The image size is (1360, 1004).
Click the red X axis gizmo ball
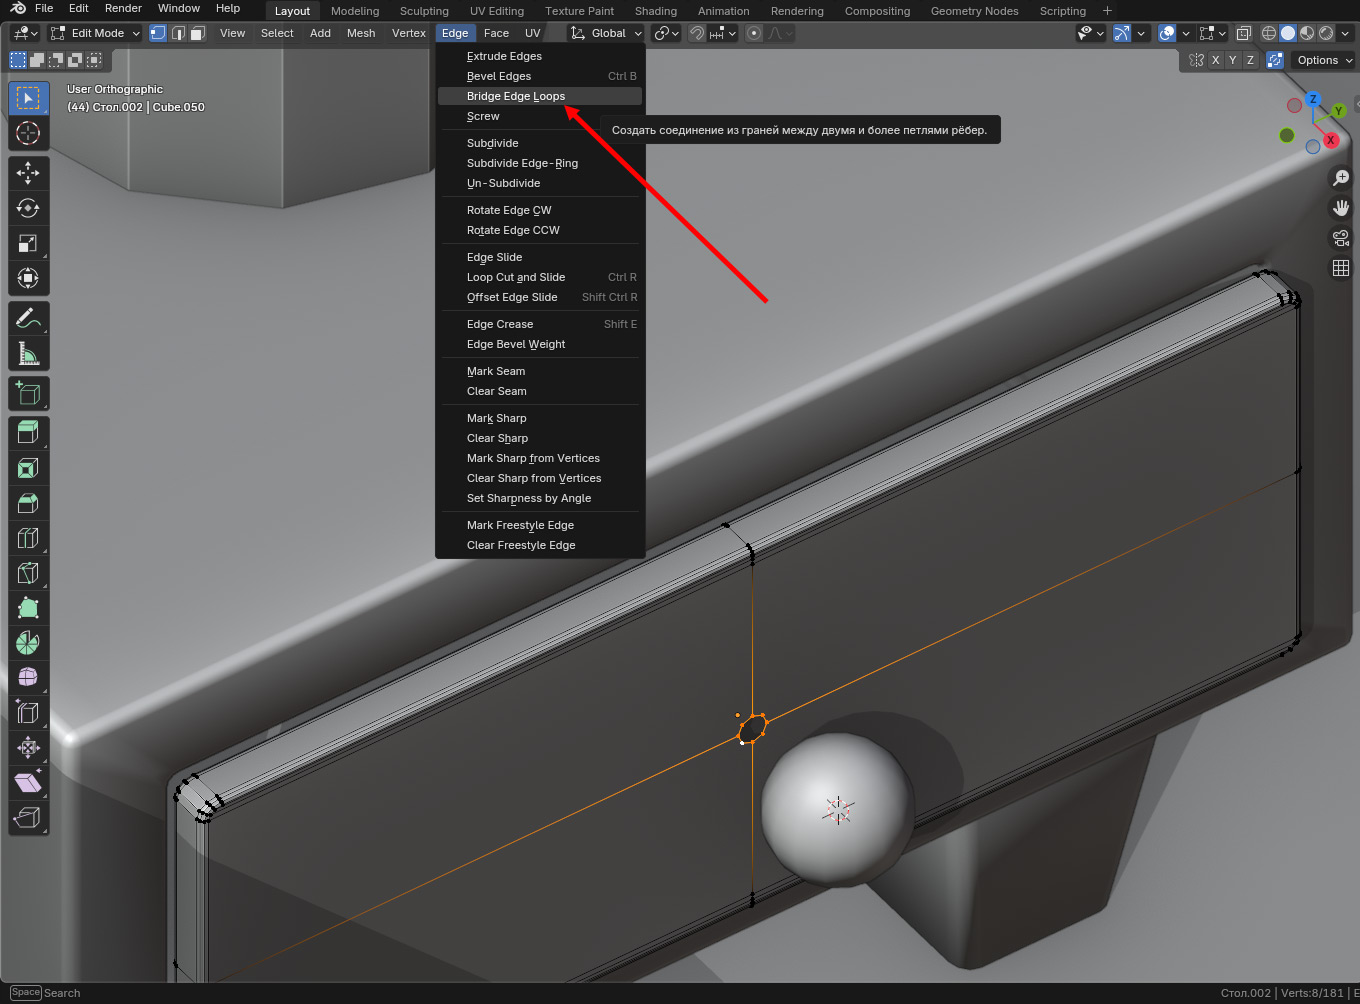[1331, 140]
